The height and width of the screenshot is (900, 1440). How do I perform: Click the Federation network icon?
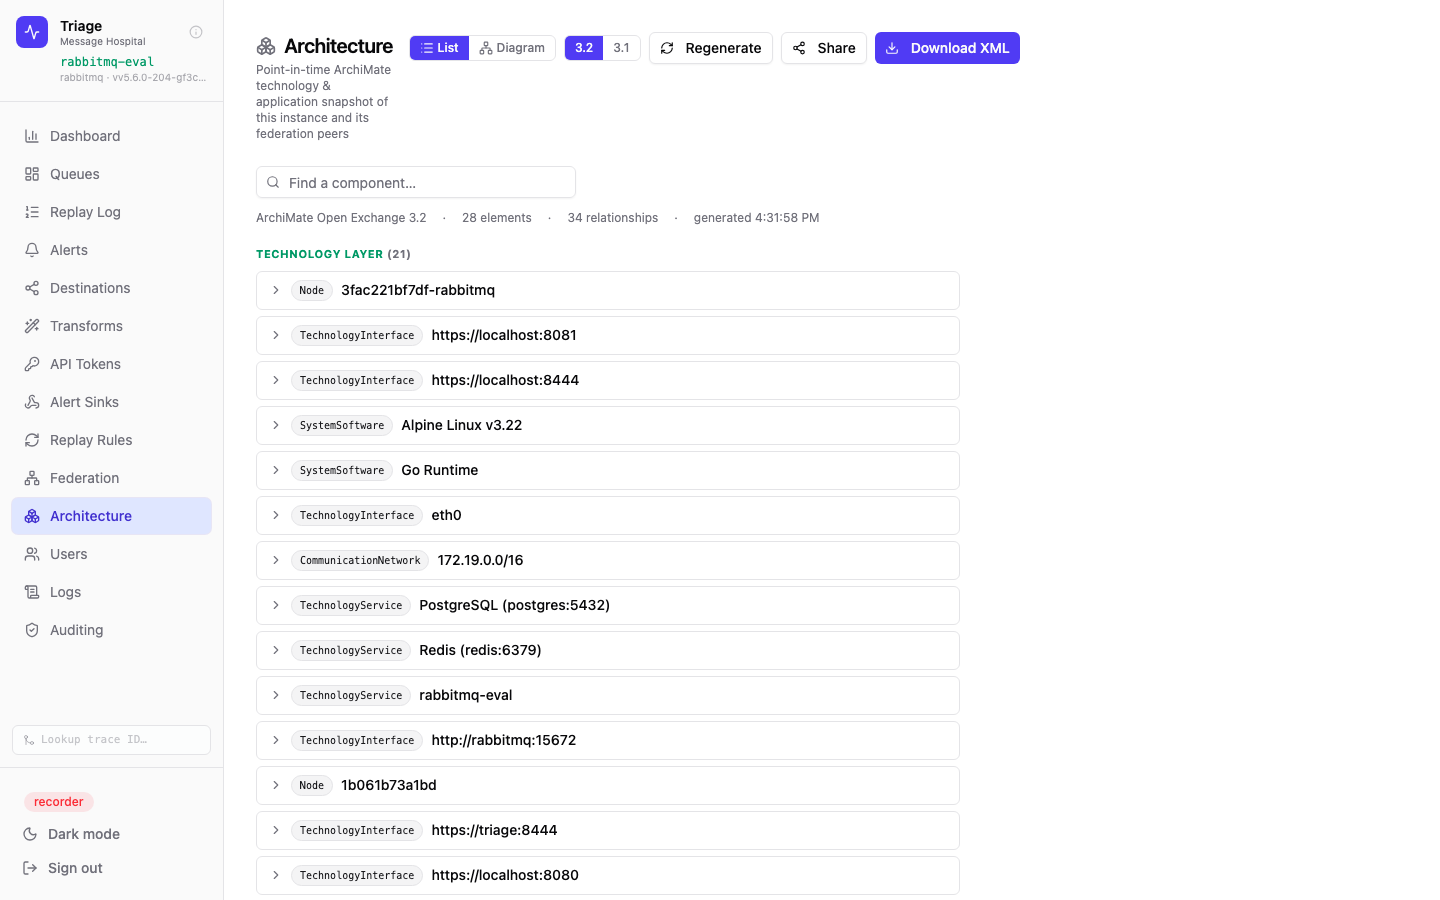point(32,478)
